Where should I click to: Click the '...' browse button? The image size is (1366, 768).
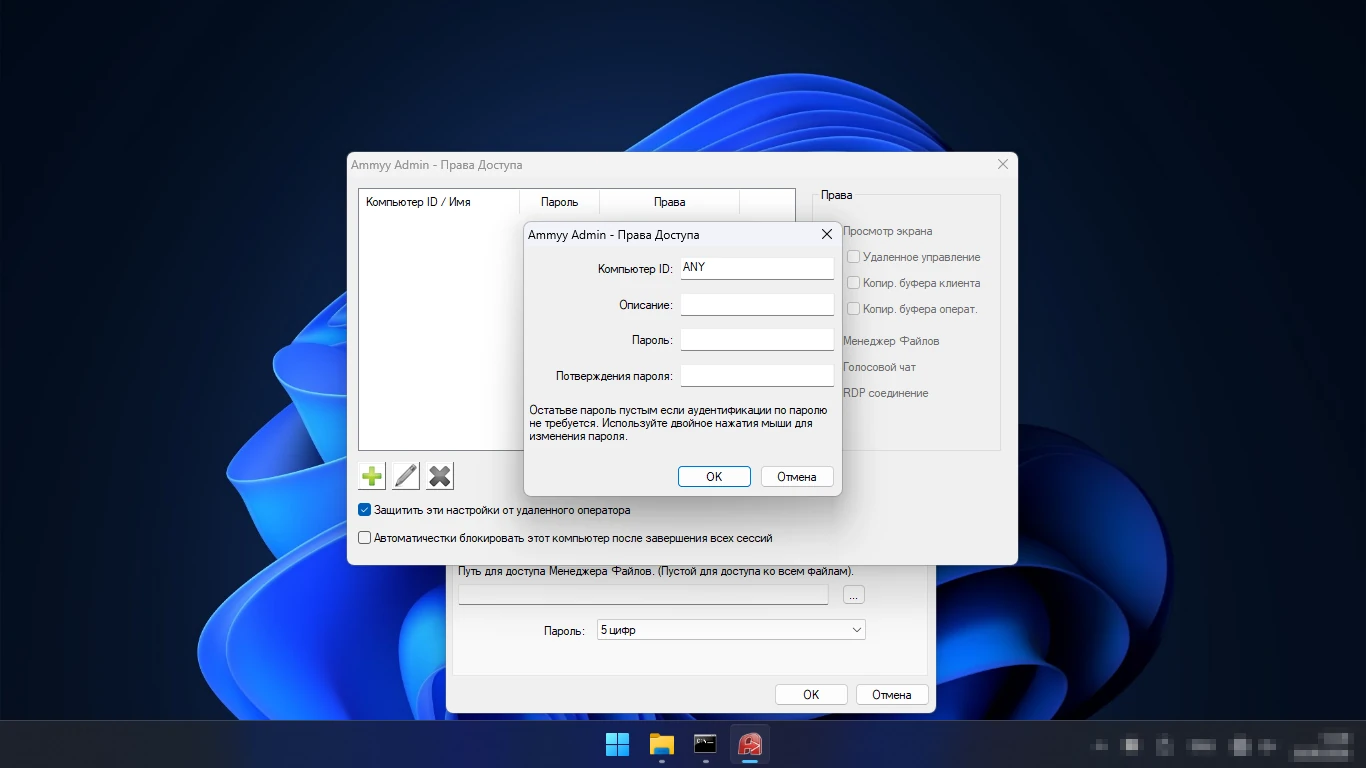click(x=853, y=595)
